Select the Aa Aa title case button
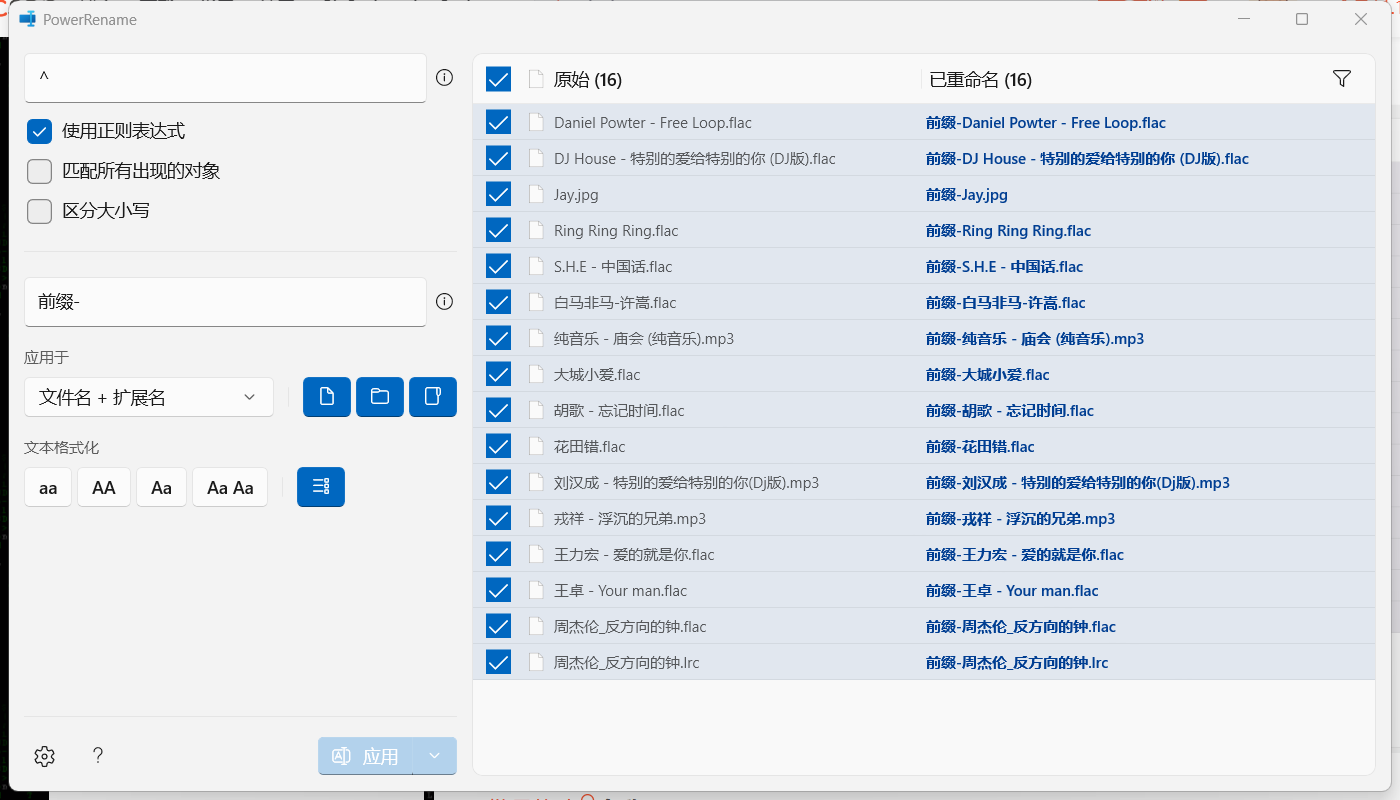Image resolution: width=1400 pixels, height=800 pixels. coord(230,488)
